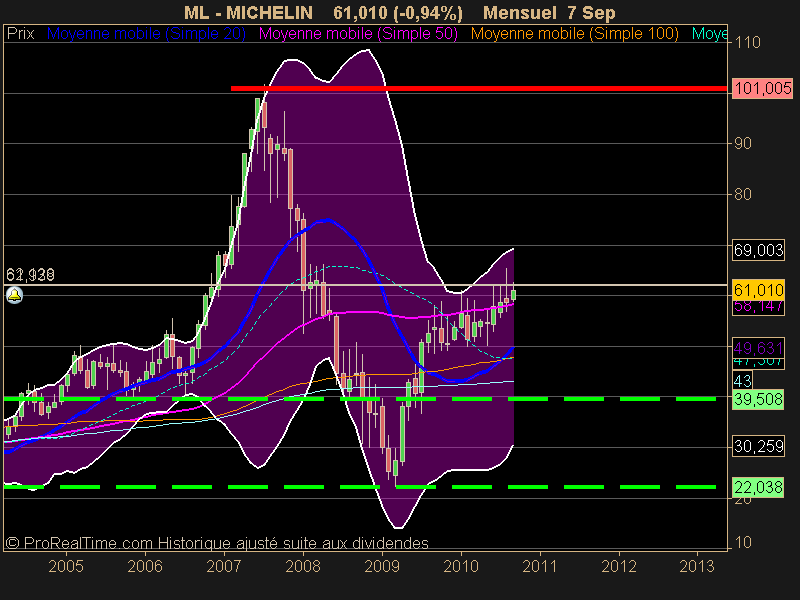This screenshot has width=800, height=600.
Task: Click the "2010" year on the time axis
Action: [461, 566]
